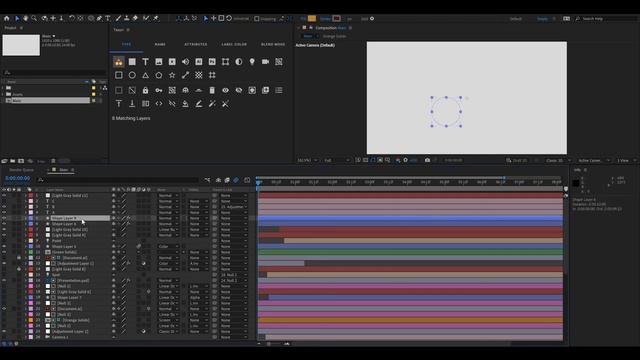Click the key icon in filter panel
Viewport: 640px width, 360px height.
point(159,90)
